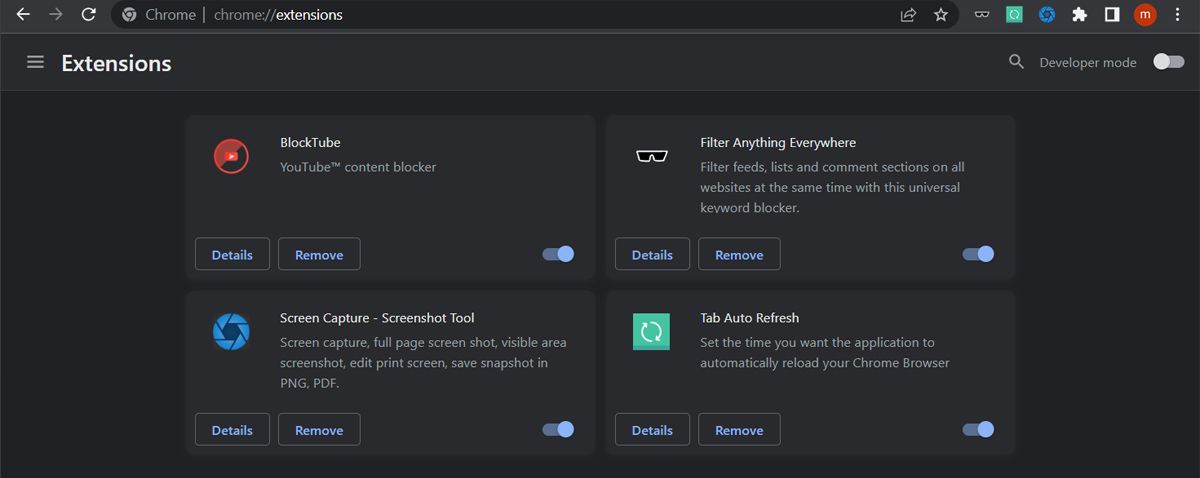Click the Tab Auto Refresh toolbar icon
The image size is (1200, 478).
tap(1015, 15)
